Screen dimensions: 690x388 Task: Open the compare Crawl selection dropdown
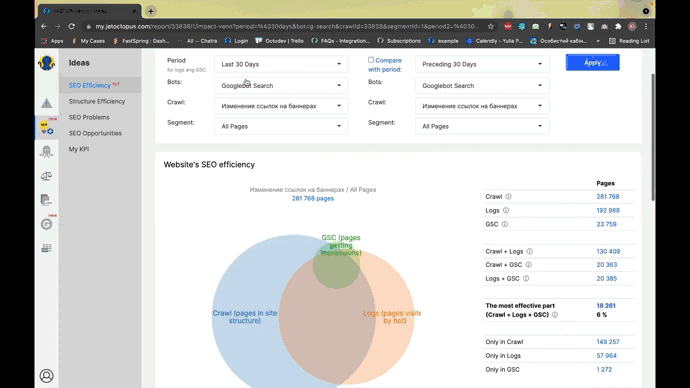pos(482,106)
